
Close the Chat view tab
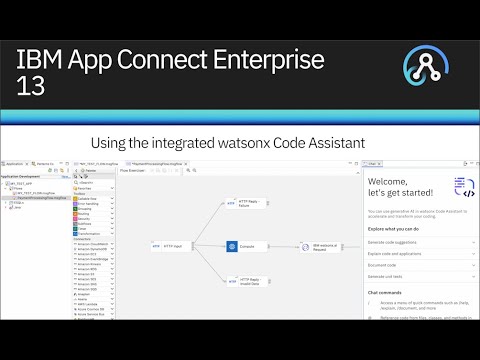379,164
